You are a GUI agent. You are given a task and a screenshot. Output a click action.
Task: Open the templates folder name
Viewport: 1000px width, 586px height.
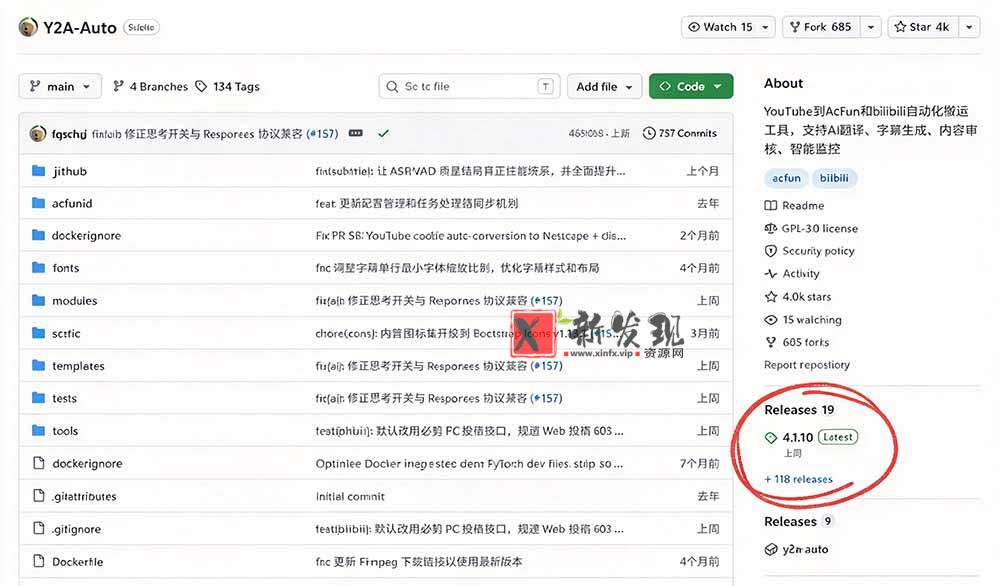78,365
